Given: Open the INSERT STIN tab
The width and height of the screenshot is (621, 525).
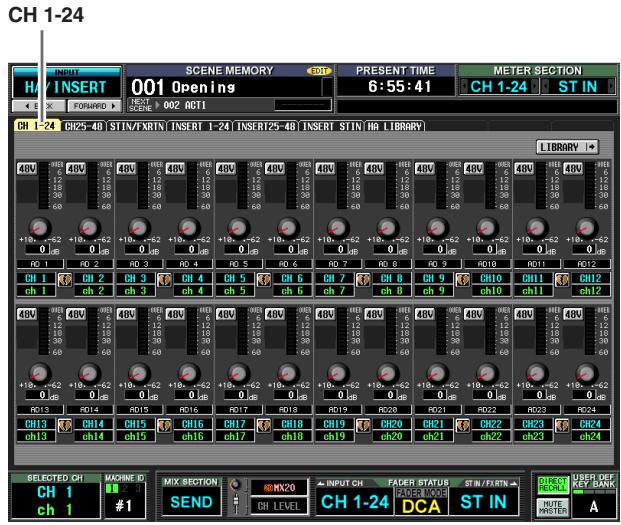Looking at the screenshot, I should (x=331, y=126).
